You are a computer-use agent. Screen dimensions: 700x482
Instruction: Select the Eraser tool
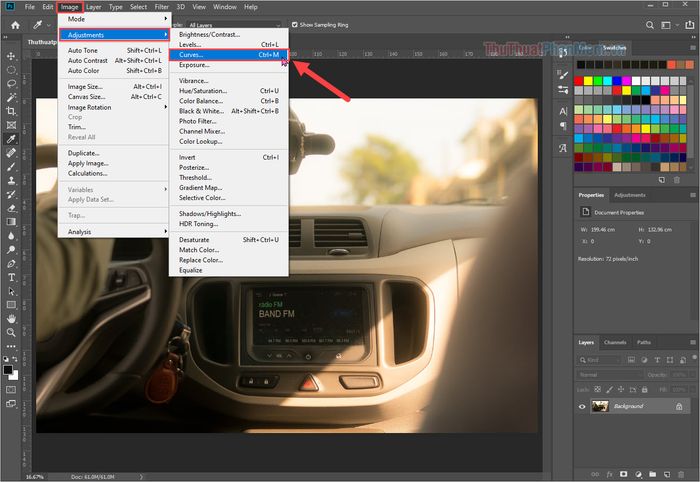[x=11, y=208]
